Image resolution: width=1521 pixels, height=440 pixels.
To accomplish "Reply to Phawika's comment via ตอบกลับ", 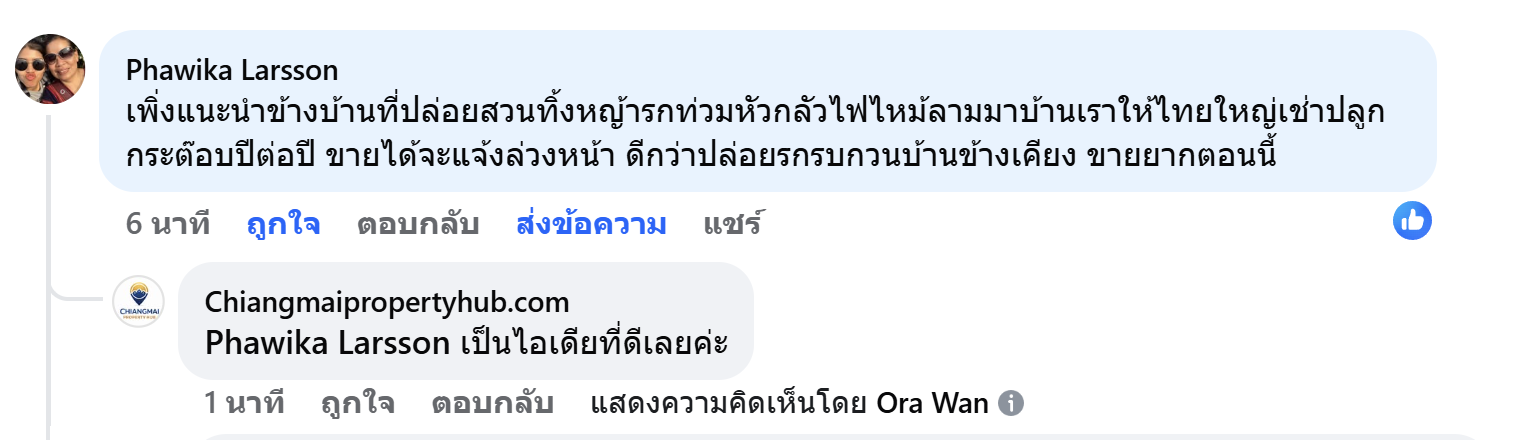I will [x=418, y=224].
